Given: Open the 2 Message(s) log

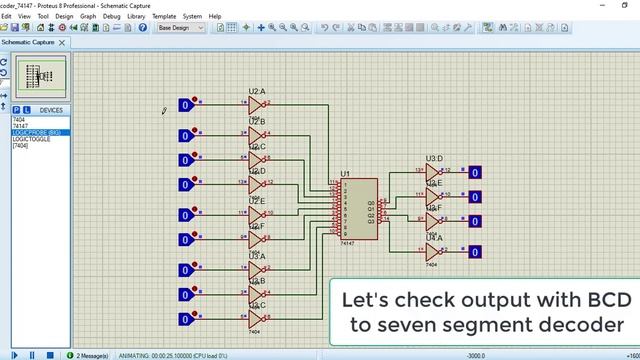Looking at the screenshot, I should pos(88,356).
